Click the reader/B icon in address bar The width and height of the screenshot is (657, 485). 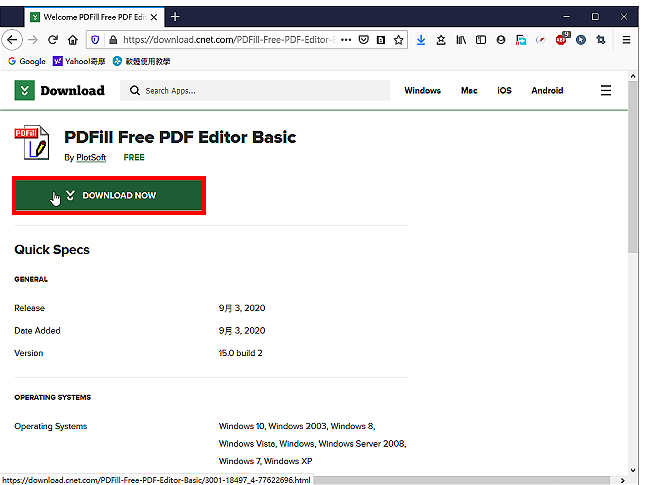point(381,40)
